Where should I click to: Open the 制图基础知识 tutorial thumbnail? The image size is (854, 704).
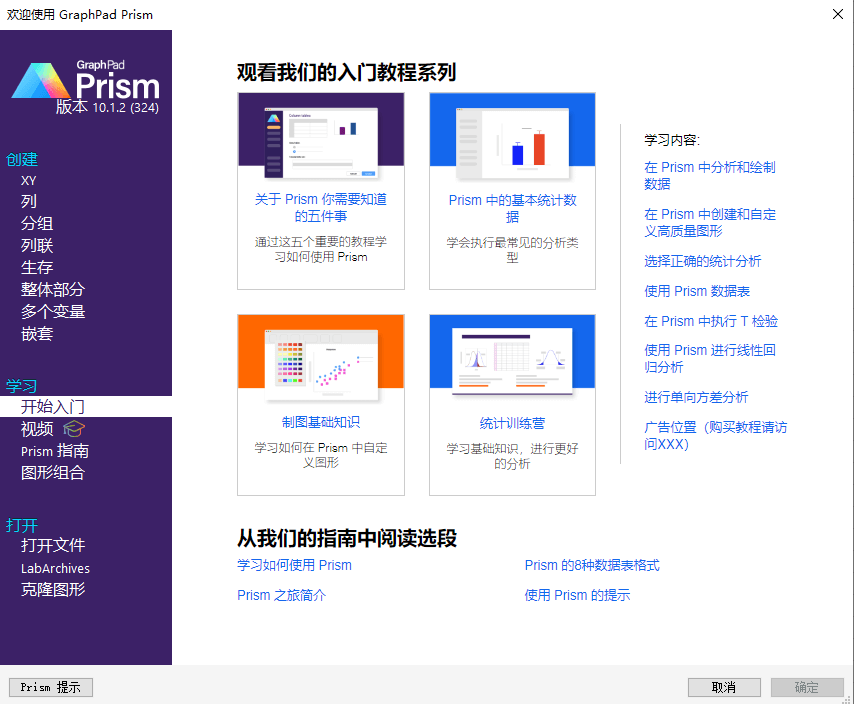click(321, 358)
